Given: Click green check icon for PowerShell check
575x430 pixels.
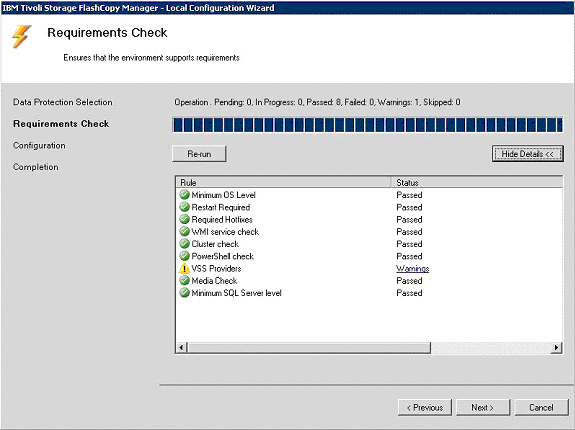Looking at the screenshot, I should [x=184, y=256].
